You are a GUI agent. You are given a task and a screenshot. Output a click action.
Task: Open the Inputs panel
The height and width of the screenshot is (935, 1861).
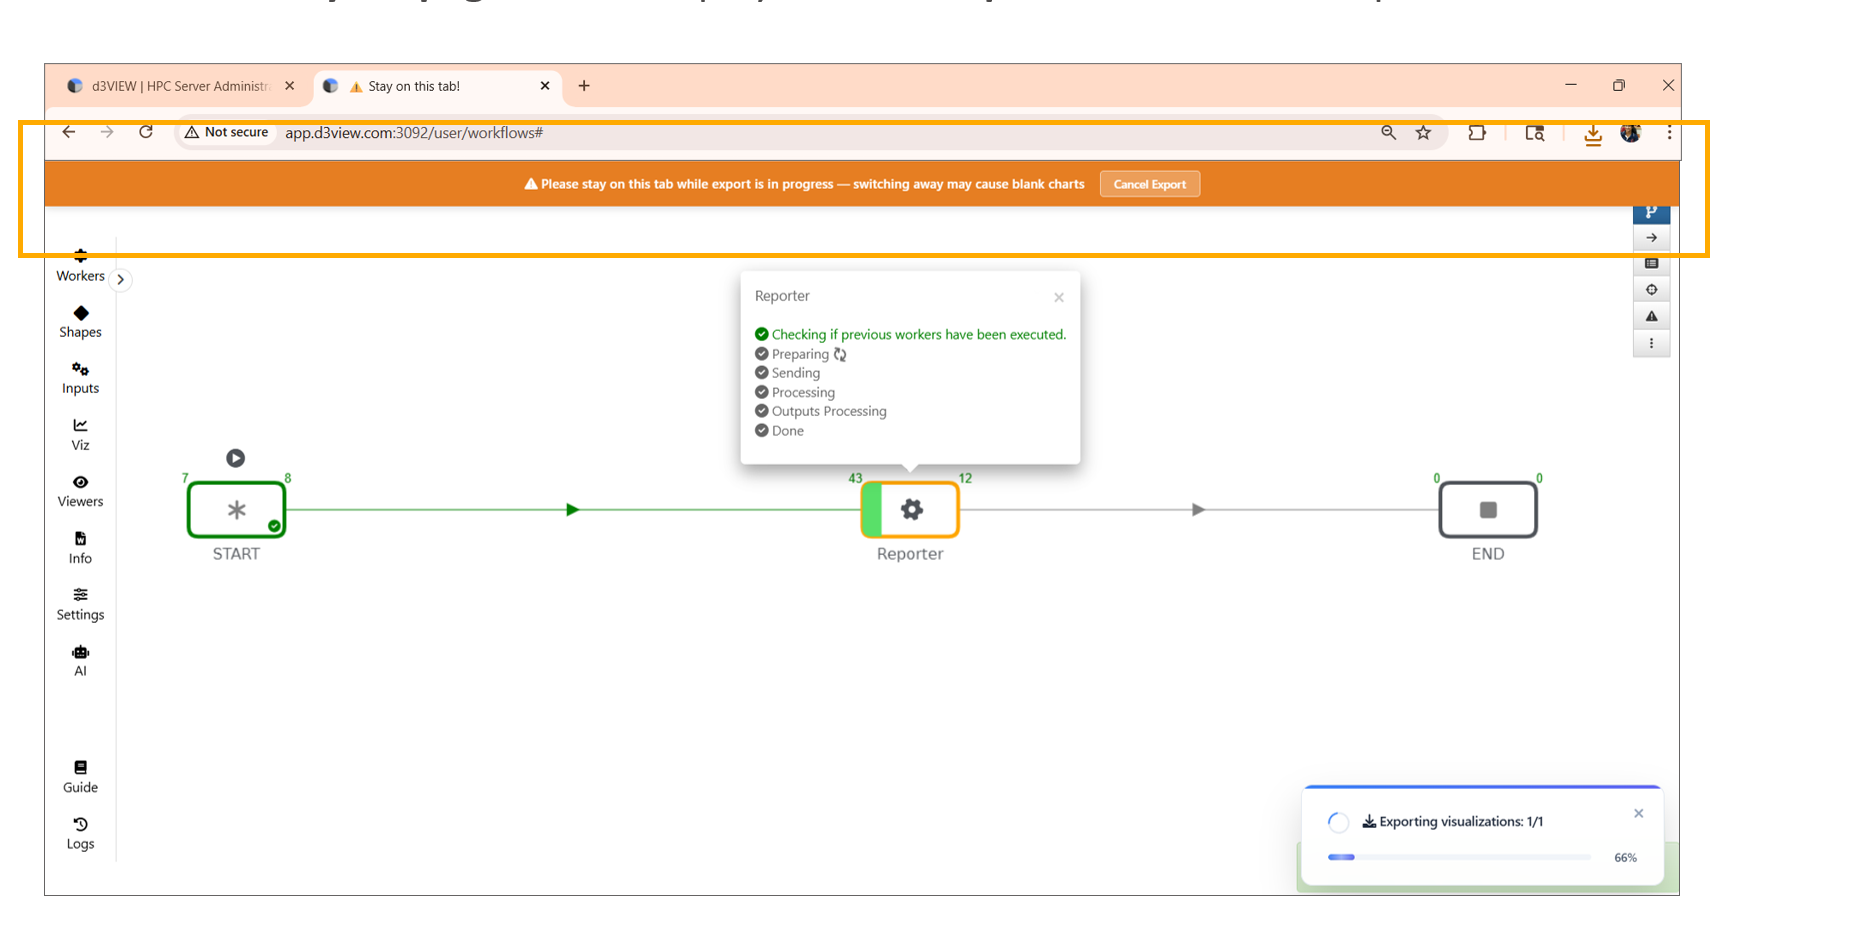tap(80, 378)
